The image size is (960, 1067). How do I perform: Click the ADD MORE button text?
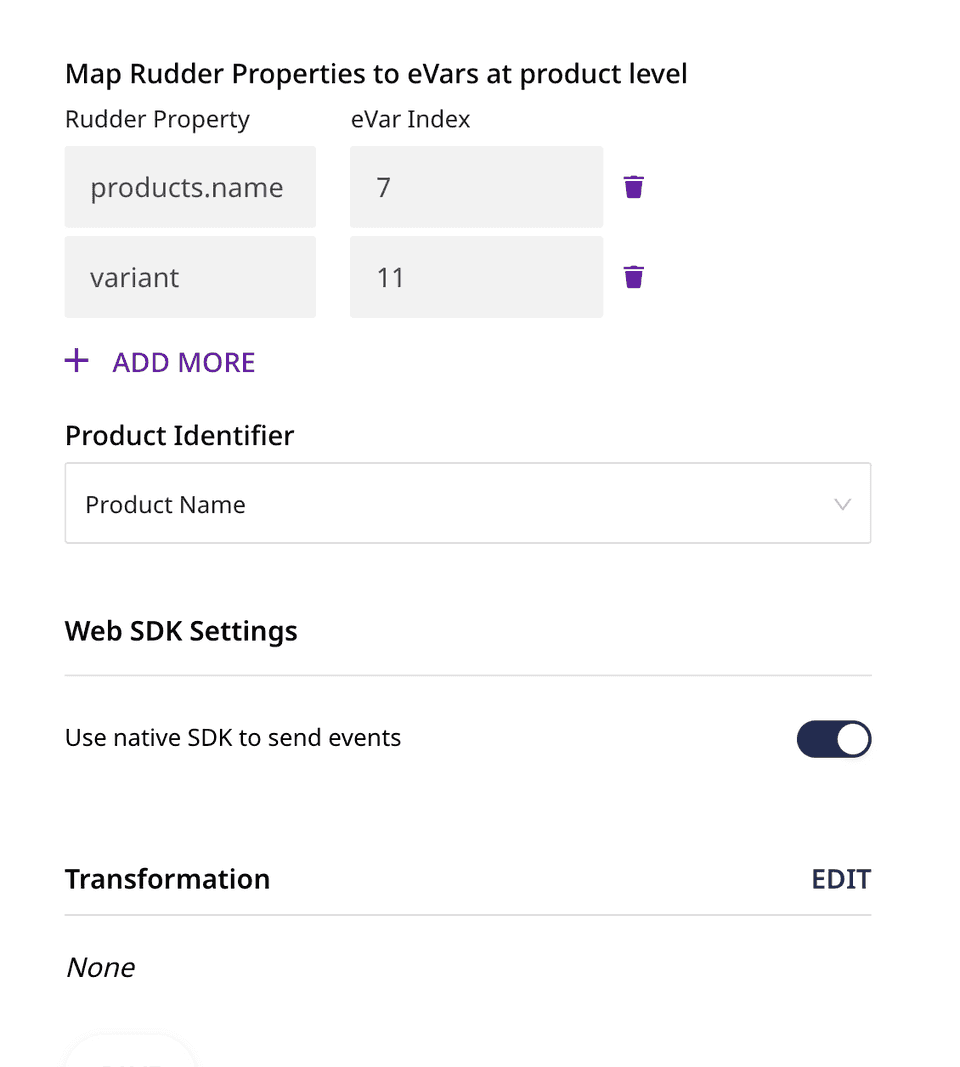point(184,362)
